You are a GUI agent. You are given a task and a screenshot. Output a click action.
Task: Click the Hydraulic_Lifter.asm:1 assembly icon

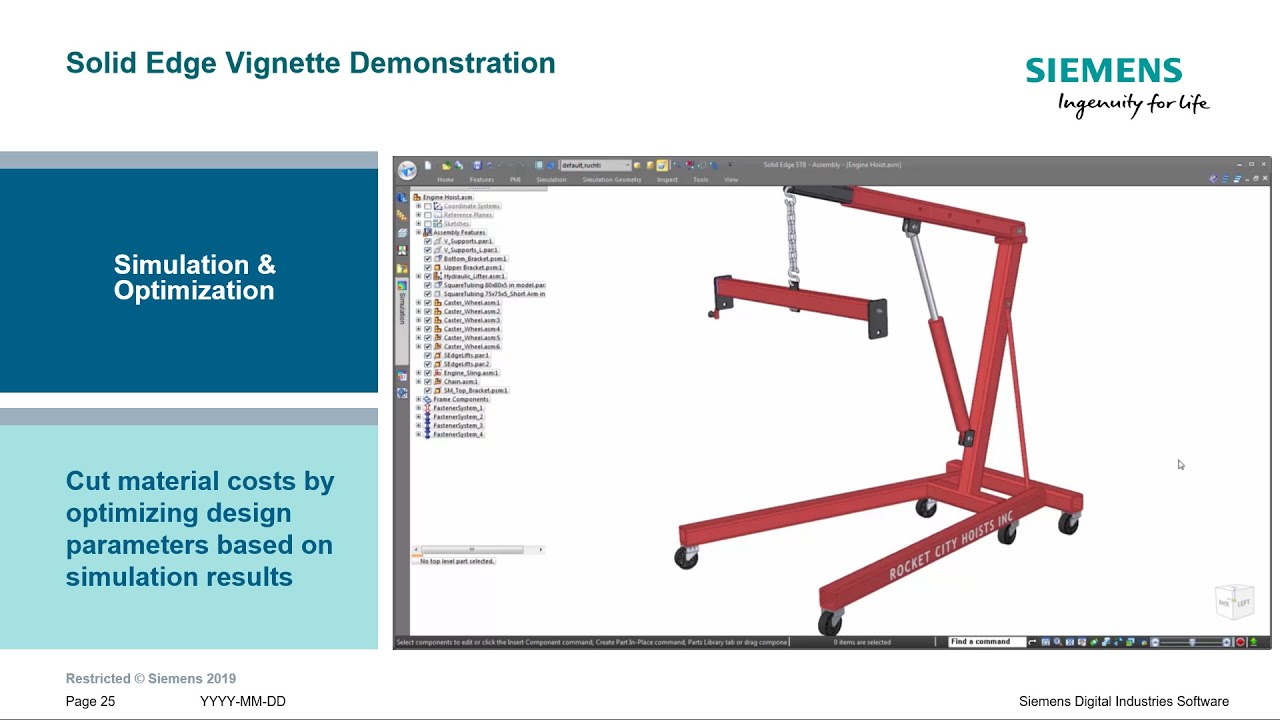(437, 276)
